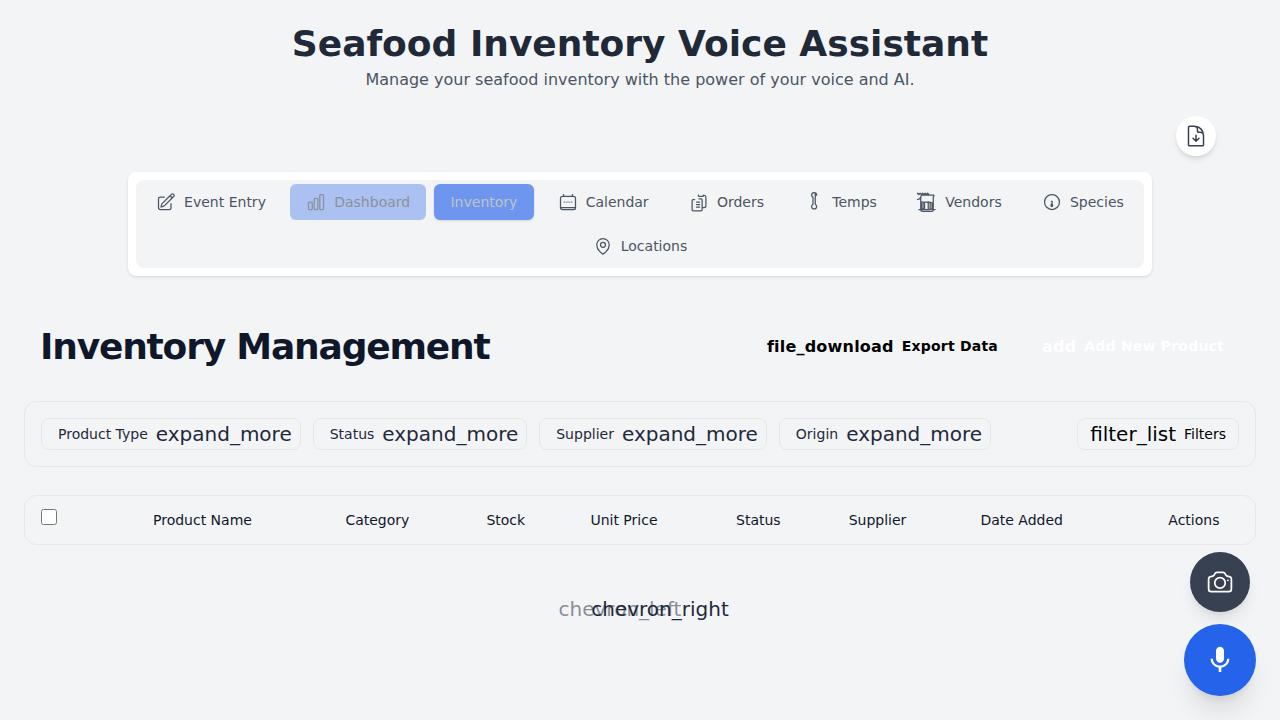
Task: Select the Dashboard bar chart icon
Action: (315, 201)
